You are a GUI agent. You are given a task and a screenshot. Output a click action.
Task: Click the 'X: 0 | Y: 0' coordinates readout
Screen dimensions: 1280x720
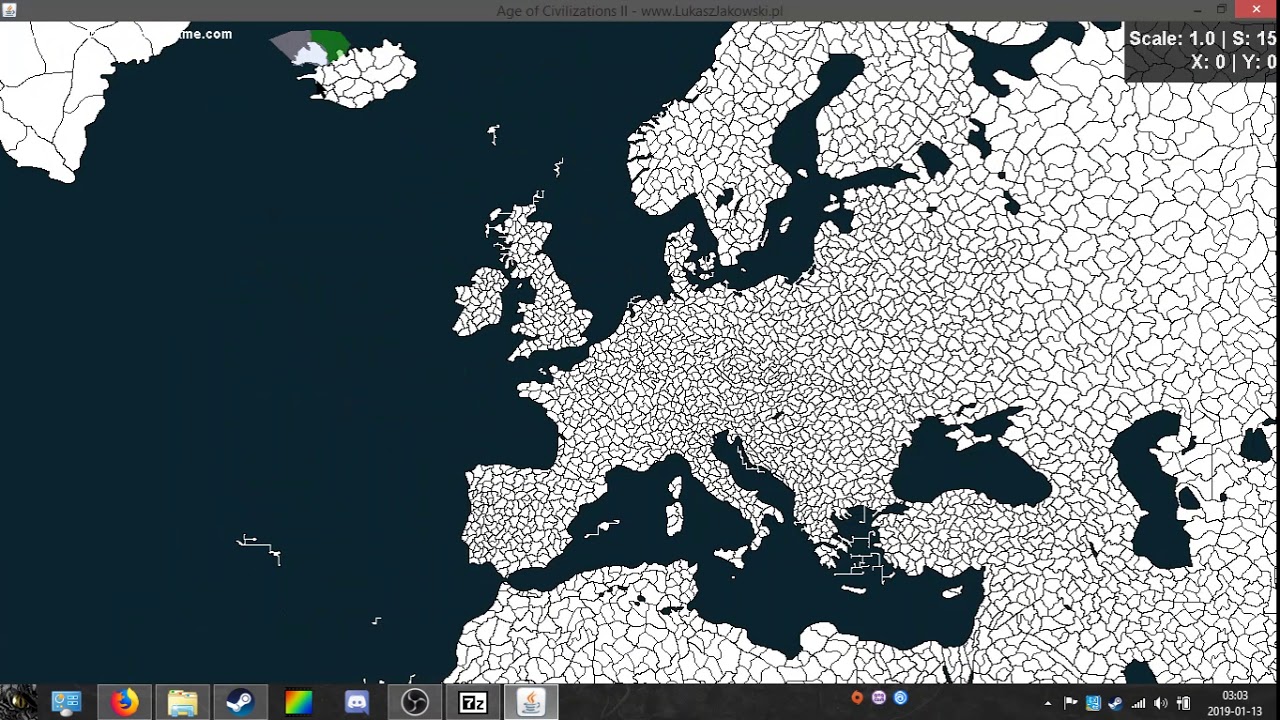[x=1233, y=62]
